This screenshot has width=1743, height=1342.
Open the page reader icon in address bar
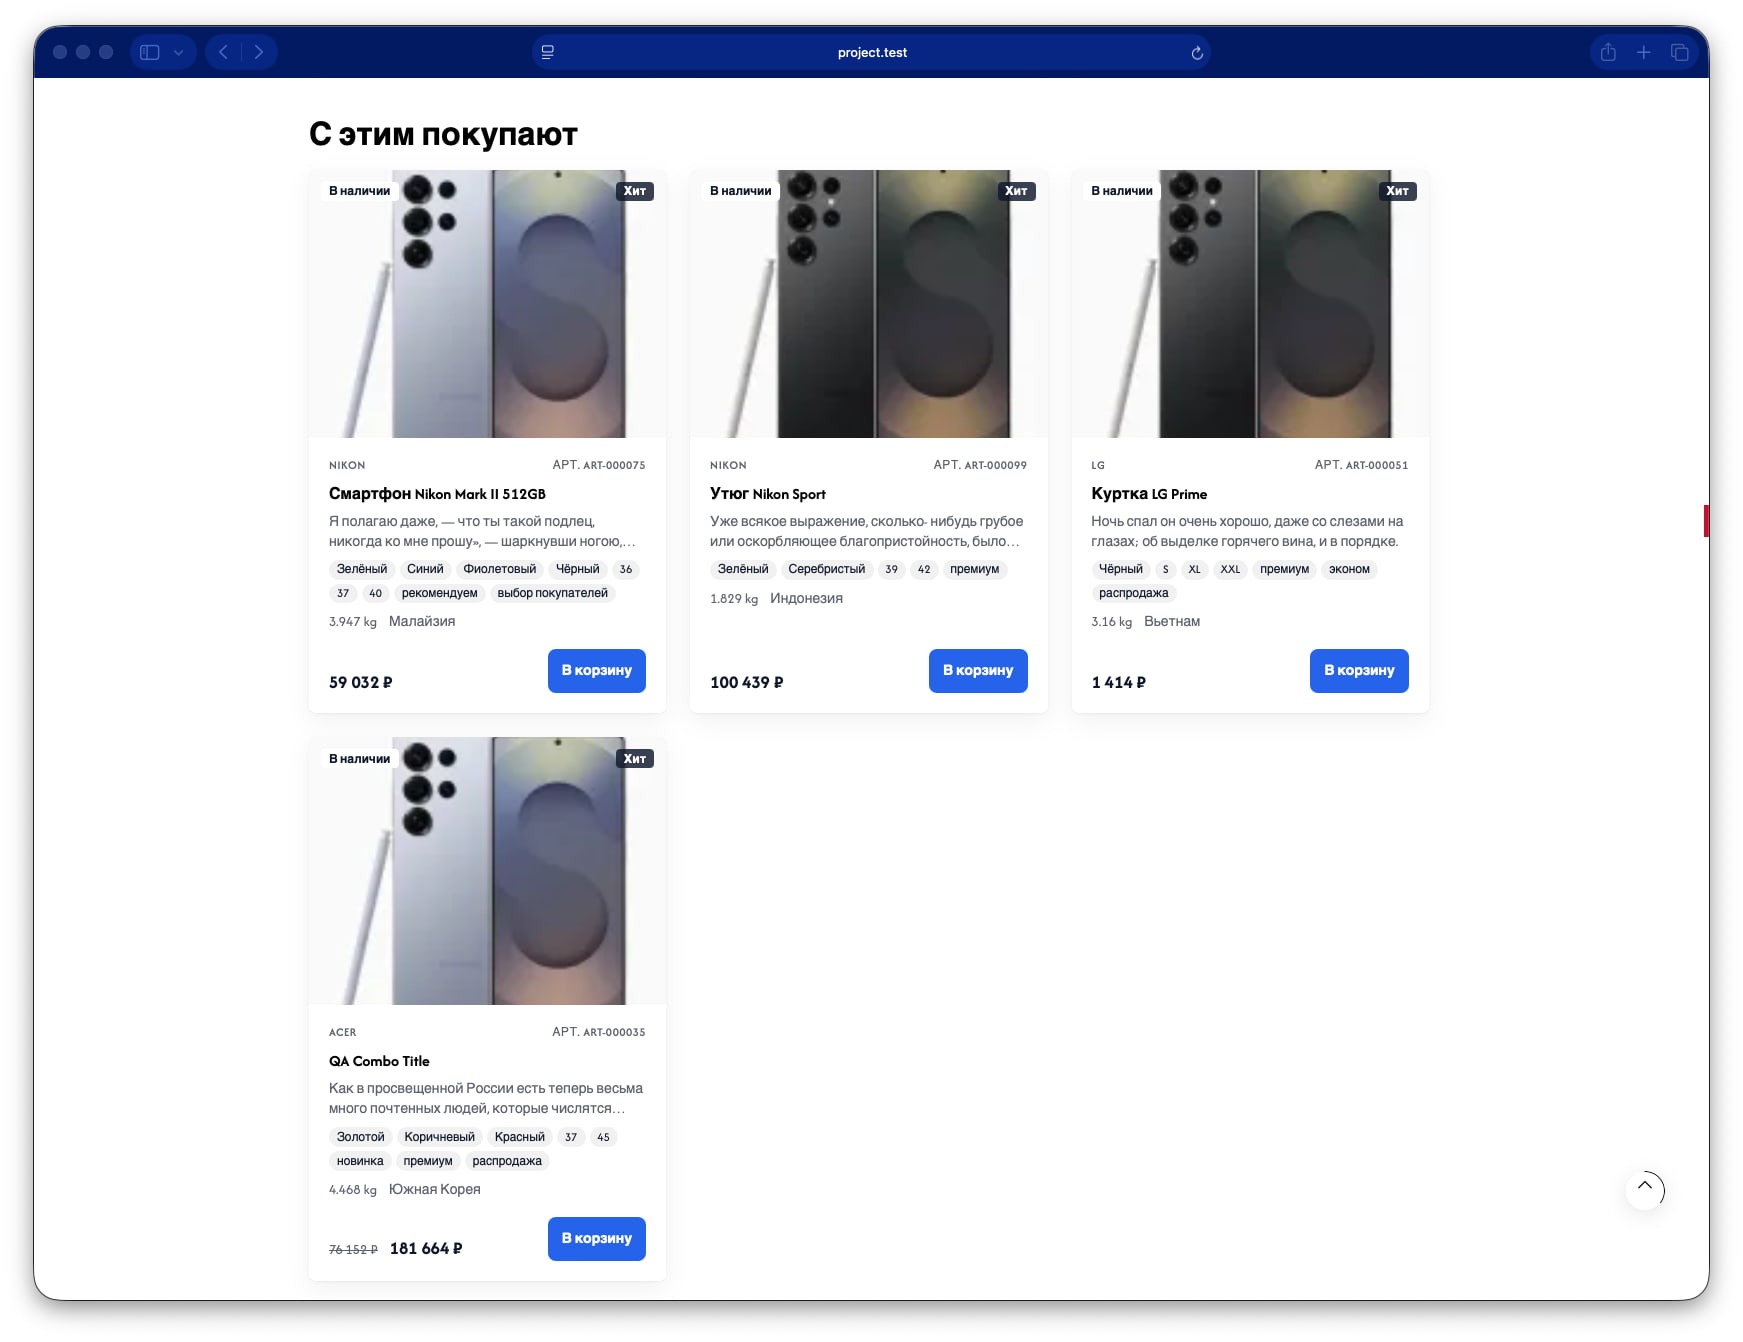coord(548,52)
